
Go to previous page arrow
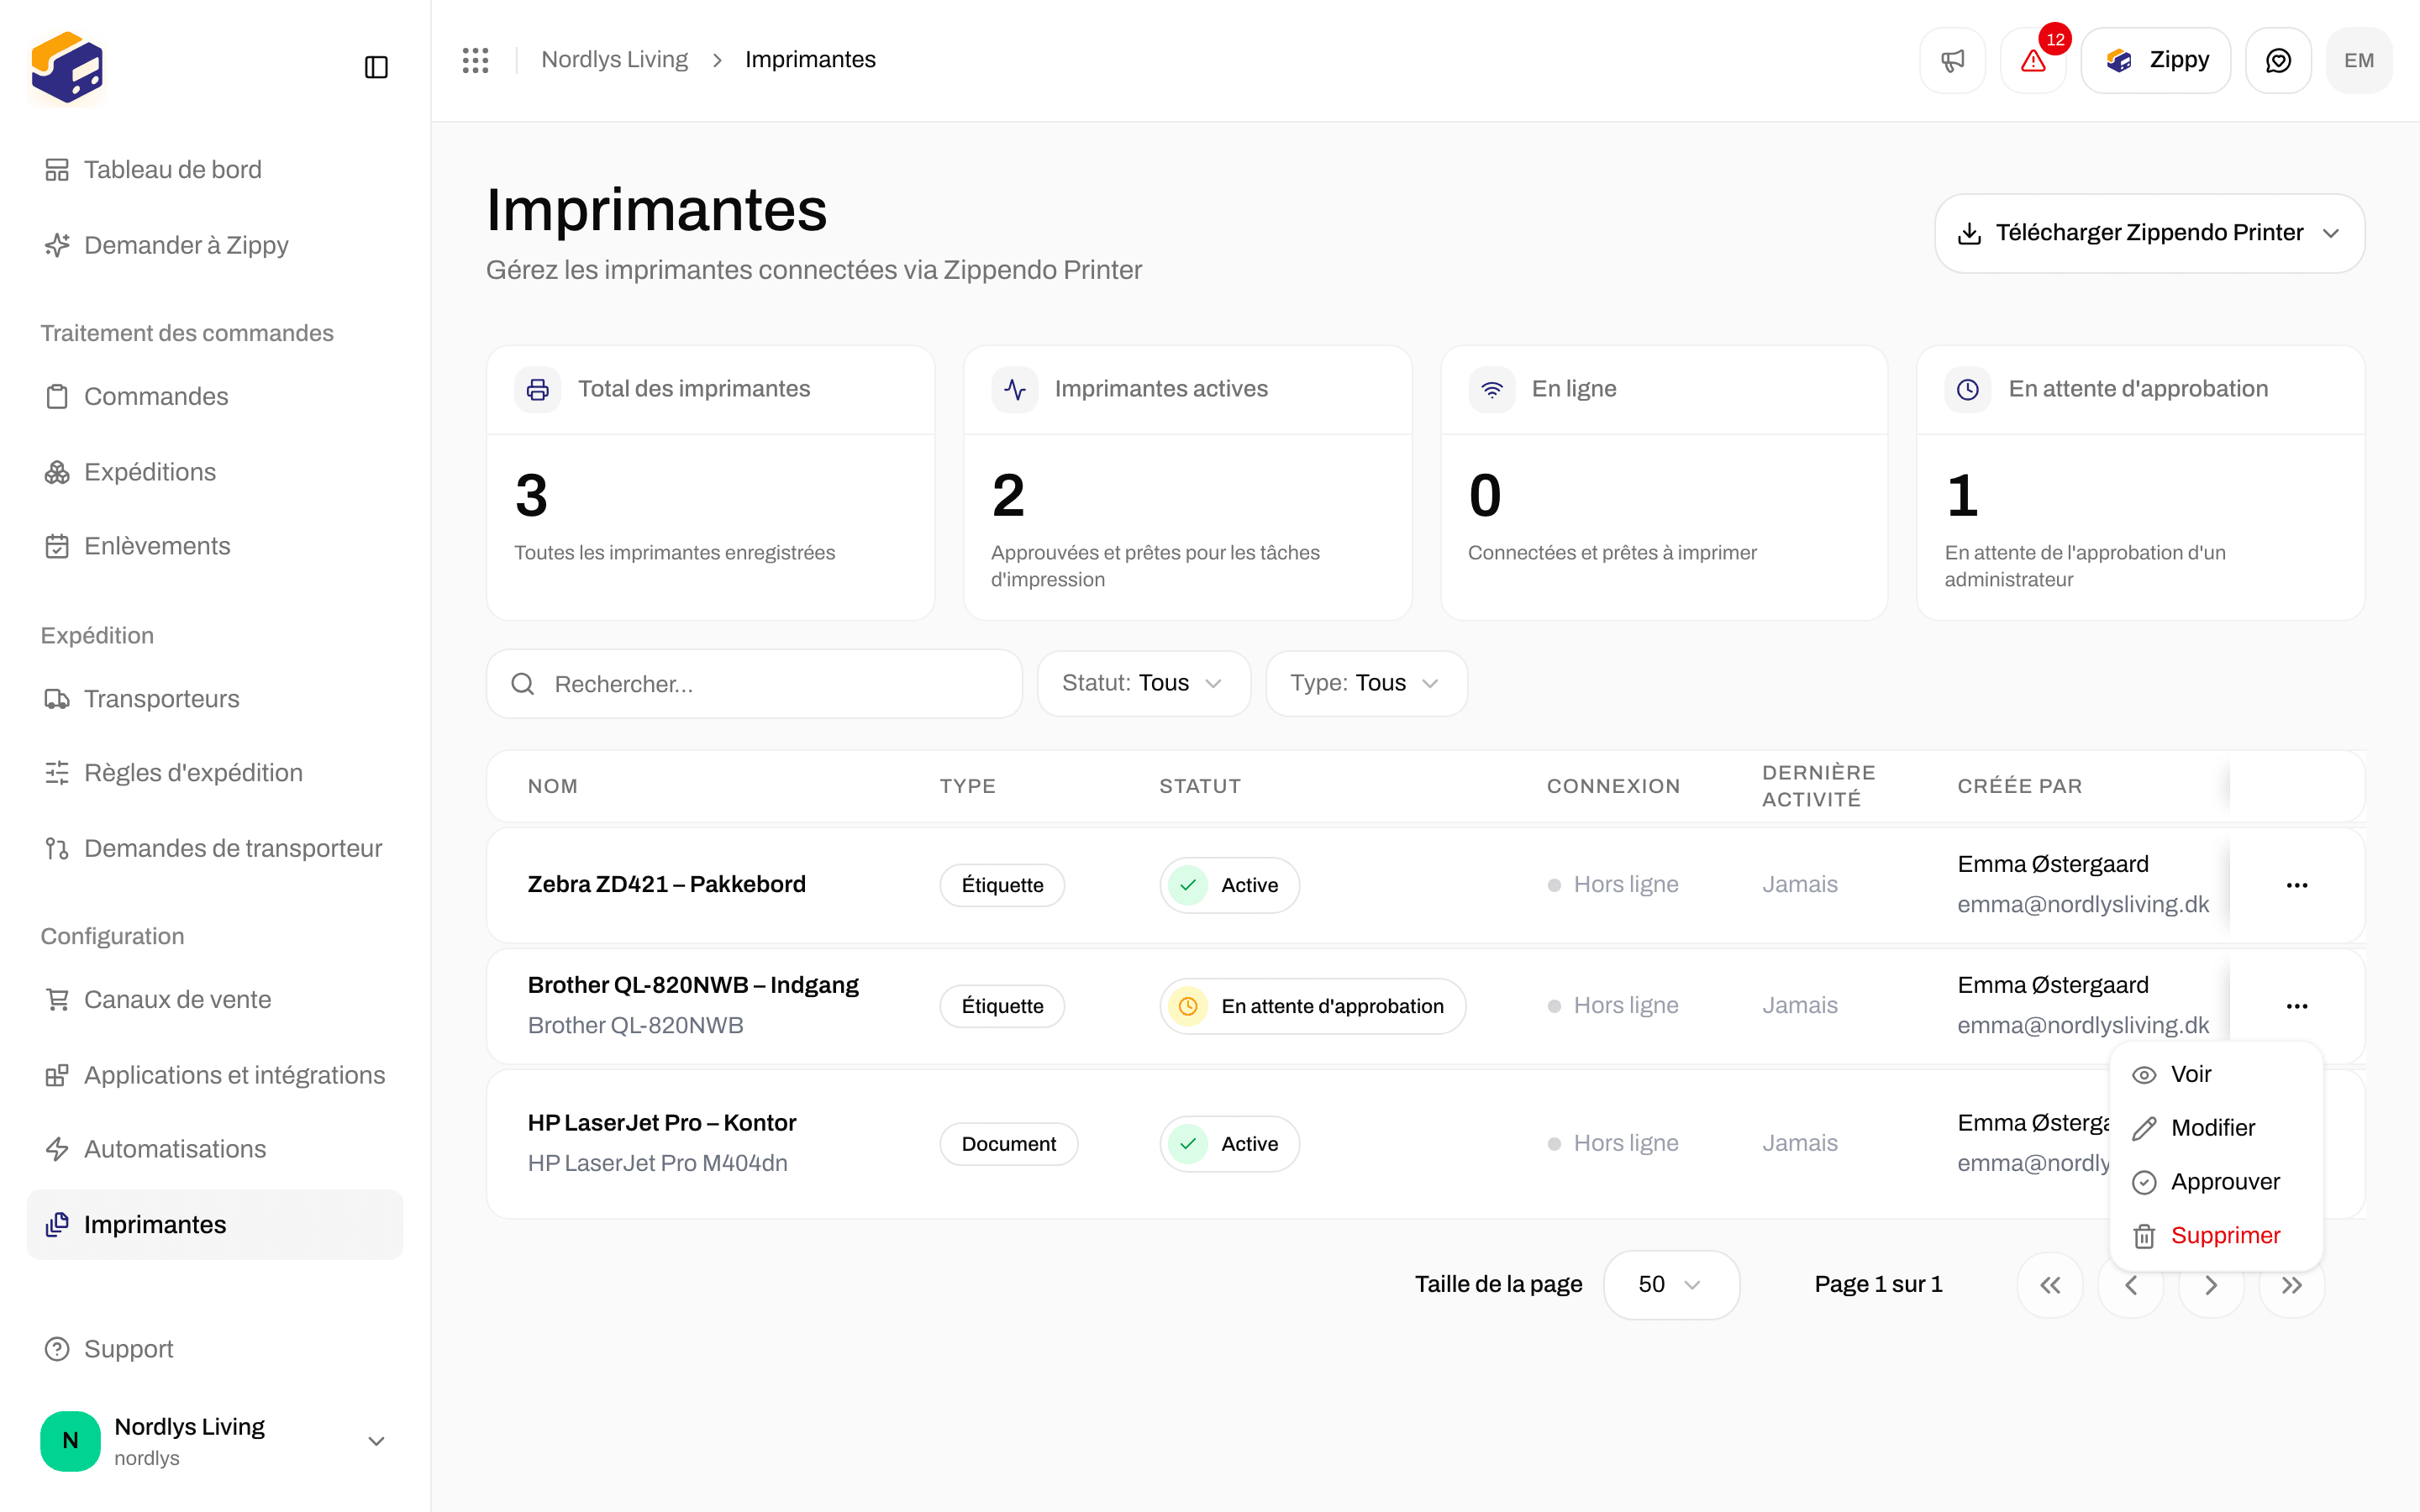pos(2131,1285)
